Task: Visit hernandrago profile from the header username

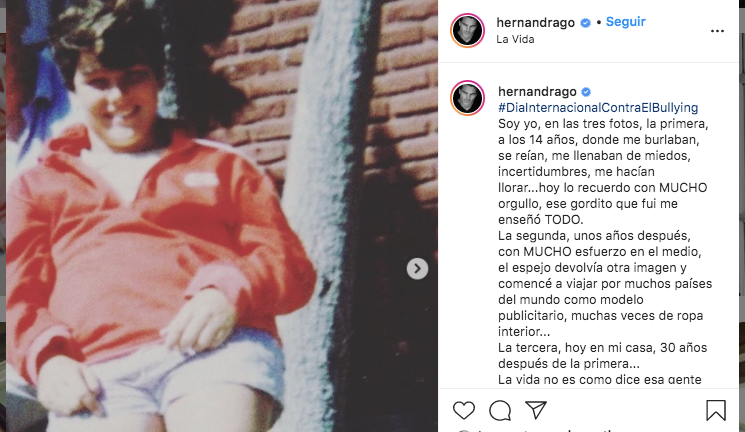Action: tap(535, 23)
